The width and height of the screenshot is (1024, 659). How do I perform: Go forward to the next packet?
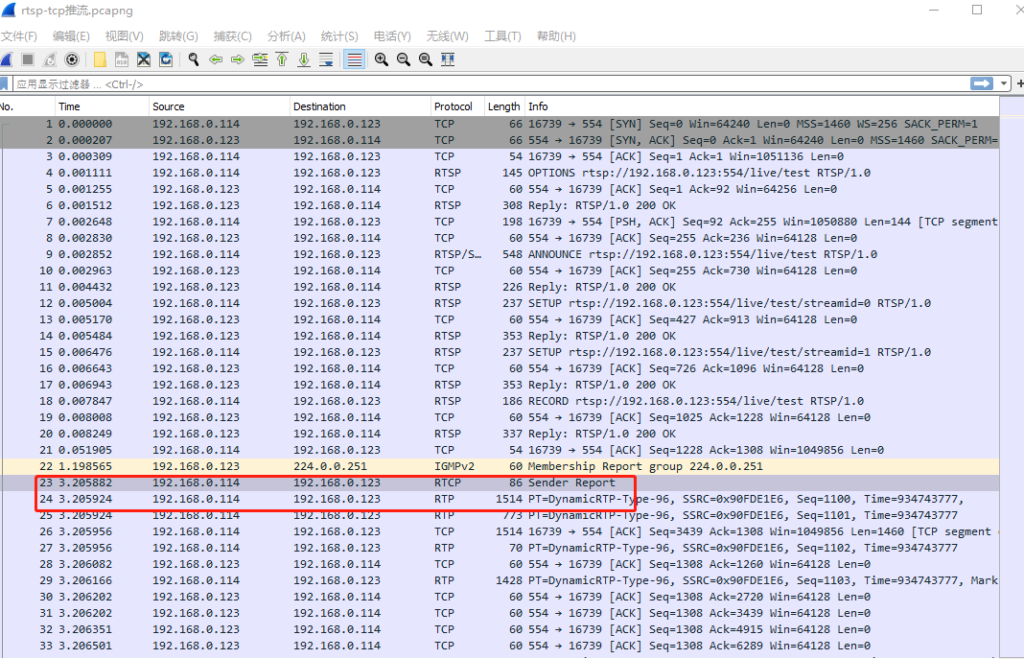238,60
